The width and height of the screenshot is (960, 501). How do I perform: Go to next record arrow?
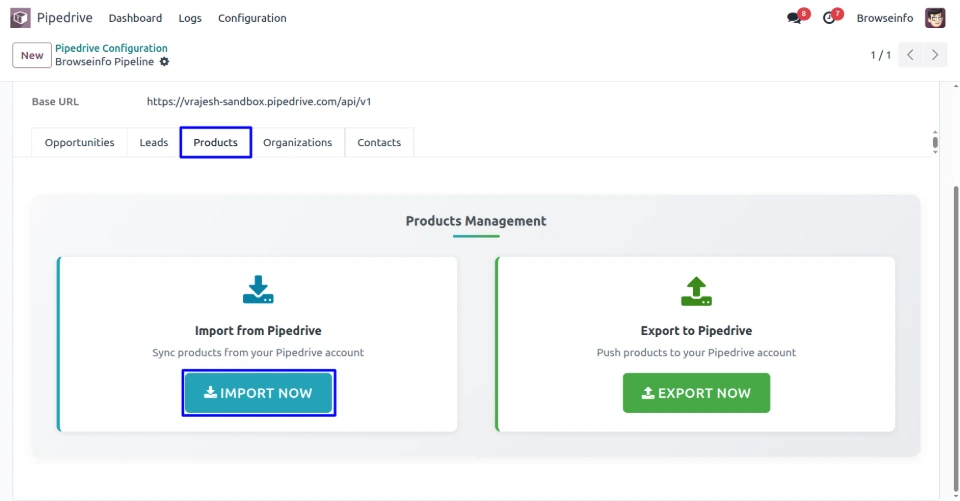[935, 55]
